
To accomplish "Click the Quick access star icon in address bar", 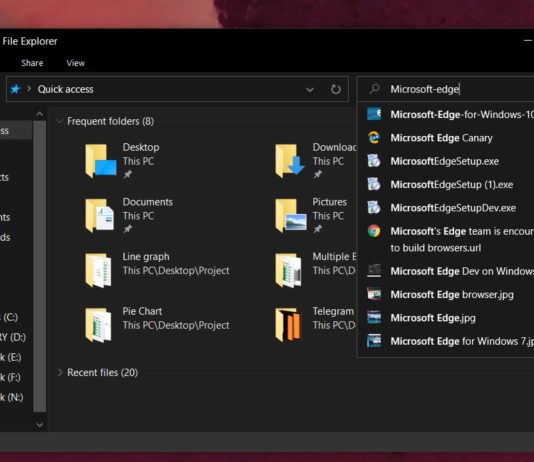I will click(x=15, y=89).
